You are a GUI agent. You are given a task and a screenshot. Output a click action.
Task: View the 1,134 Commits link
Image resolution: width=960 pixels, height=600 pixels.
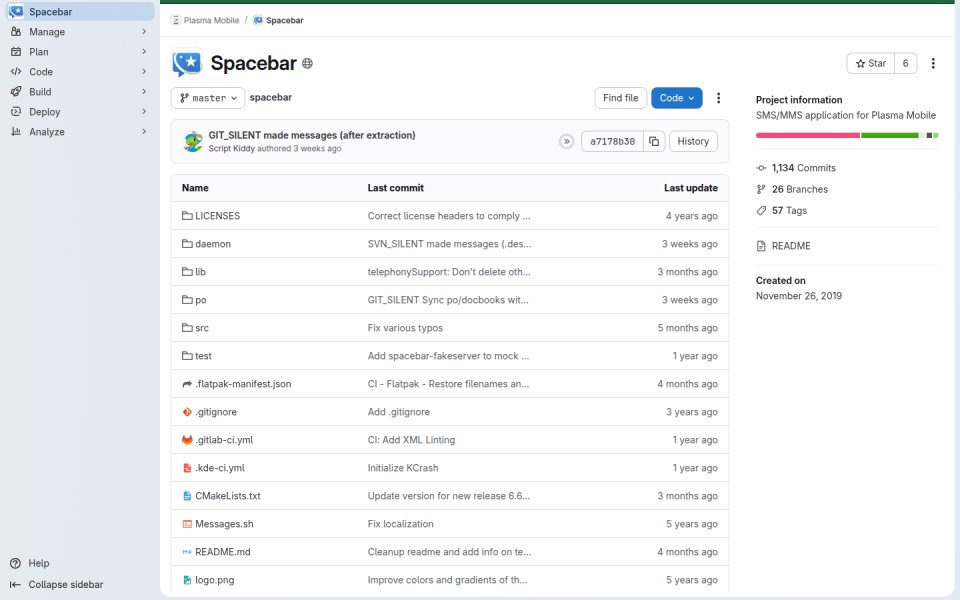click(x=803, y=168)
